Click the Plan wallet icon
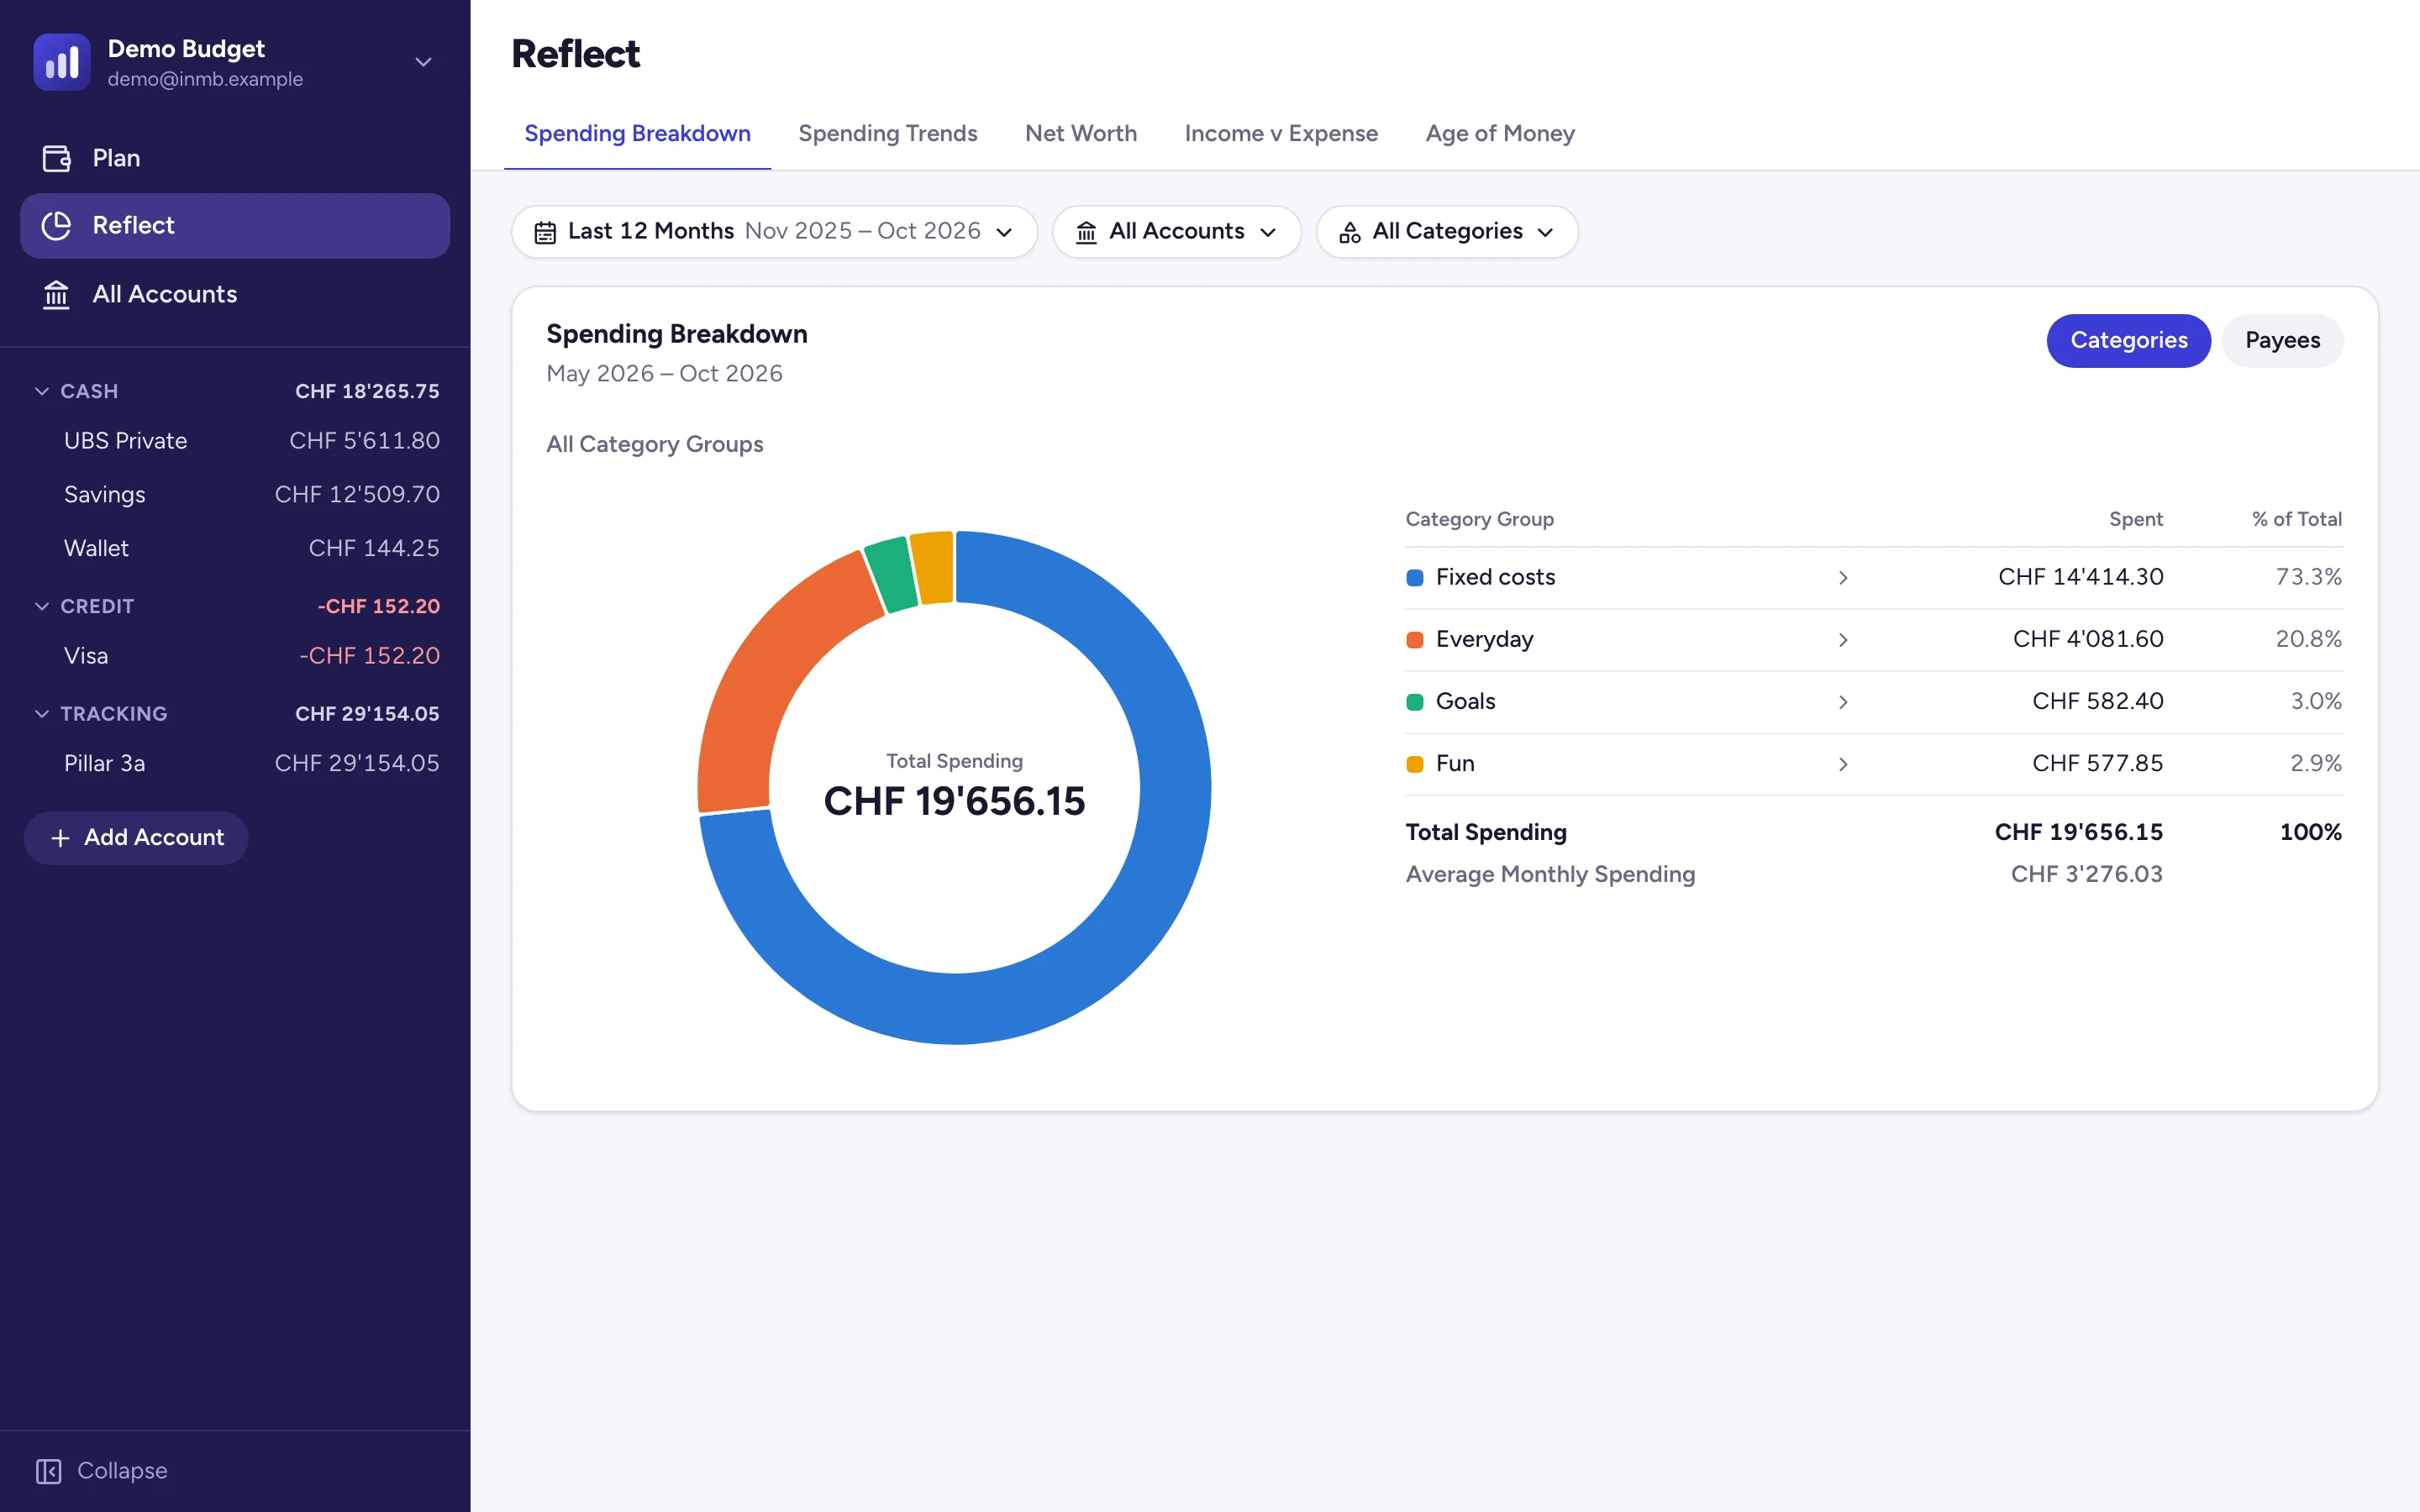This screenshot has height=1512, width=2420. [x=56, y=158]
